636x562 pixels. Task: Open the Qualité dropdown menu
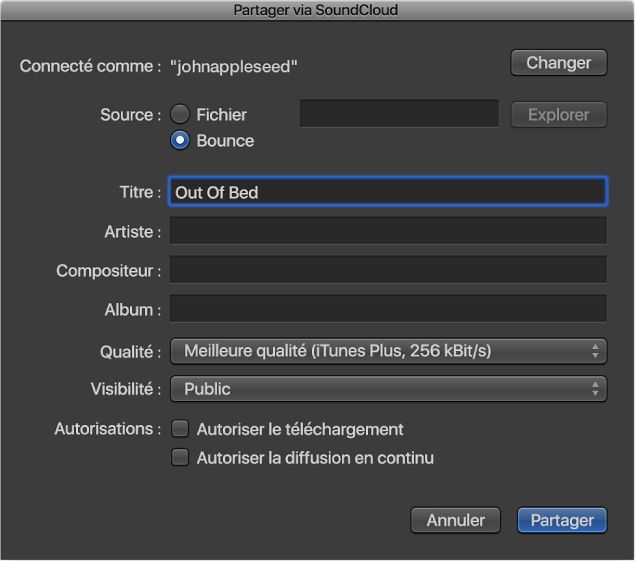[389, 352]
